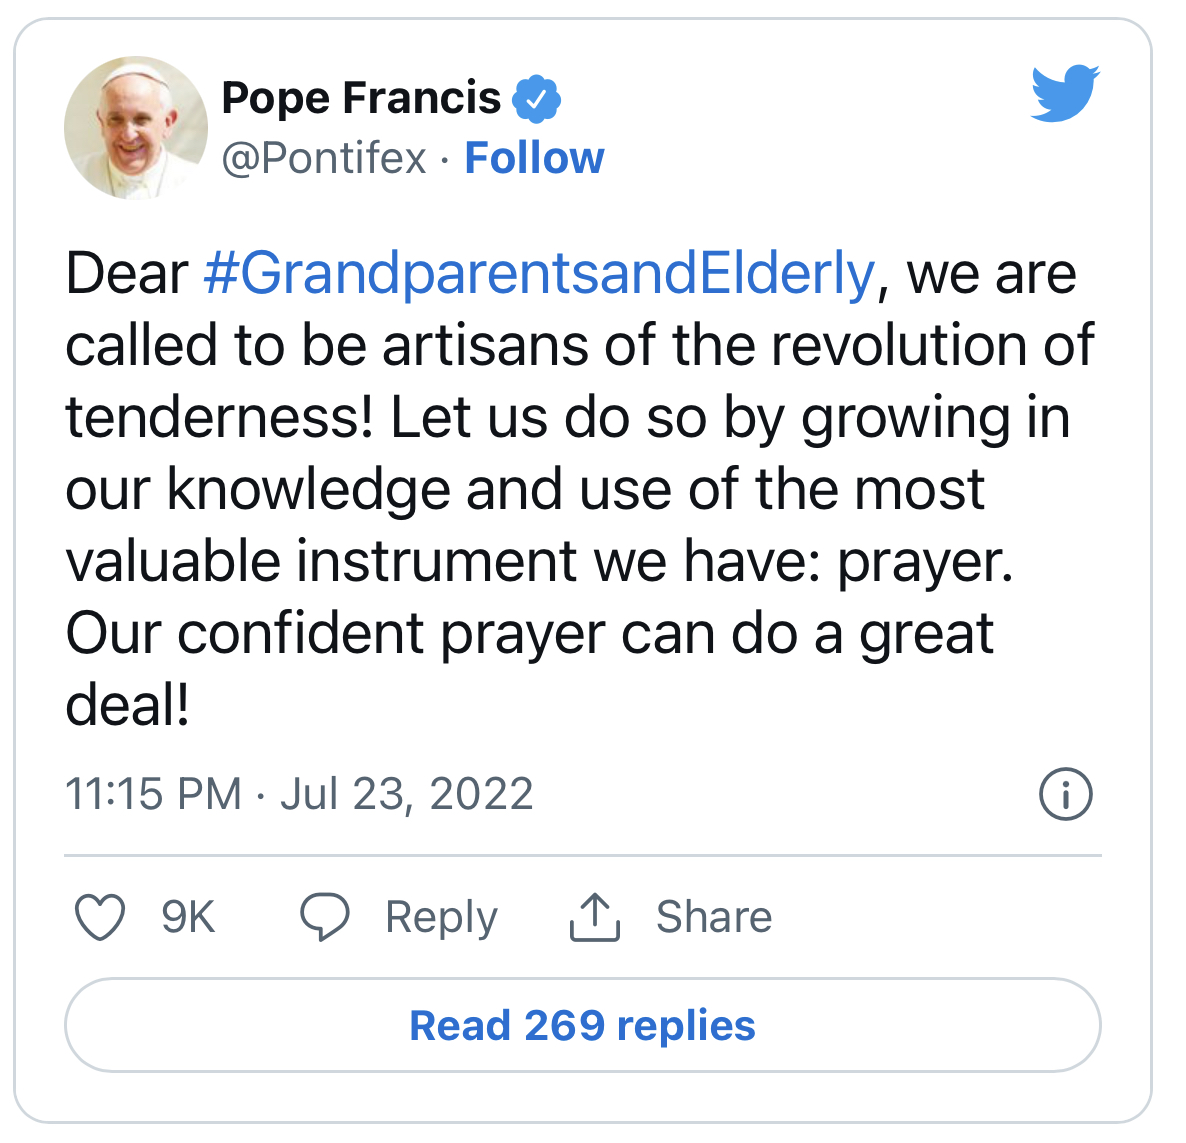The width and height of the screenshot is (1186, 1143).
Task: Open Pope Francis profile picture
Action: [136, 127]
